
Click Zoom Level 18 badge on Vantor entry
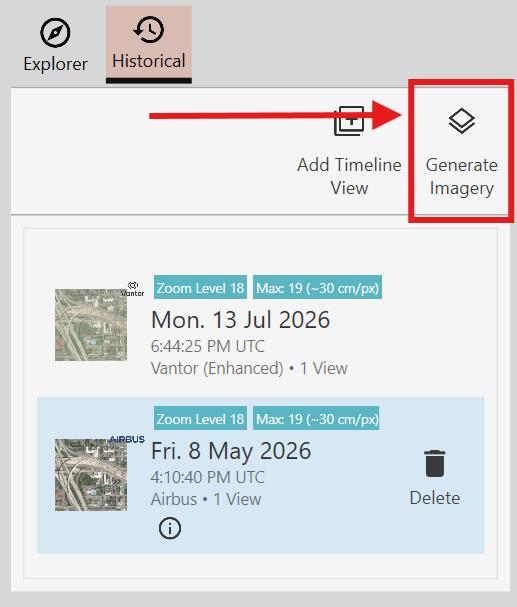pos(200,287)
